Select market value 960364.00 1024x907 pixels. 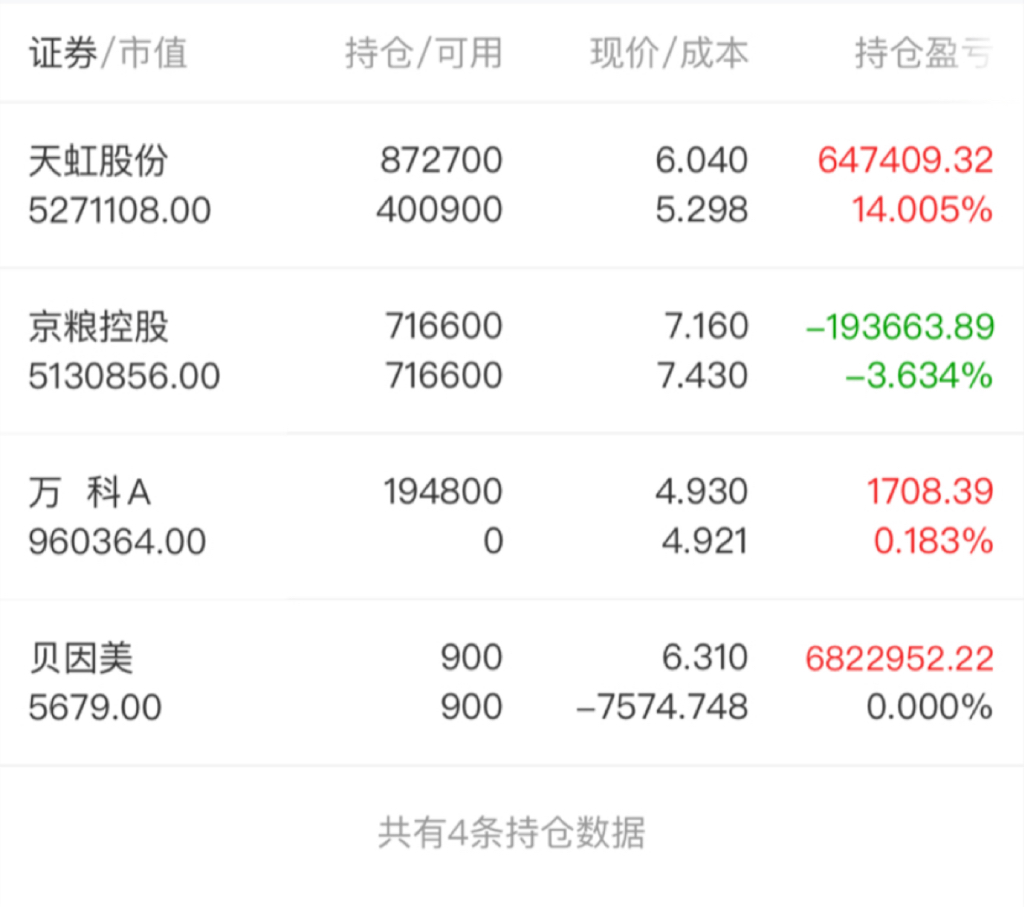click(x=118, y=542)
